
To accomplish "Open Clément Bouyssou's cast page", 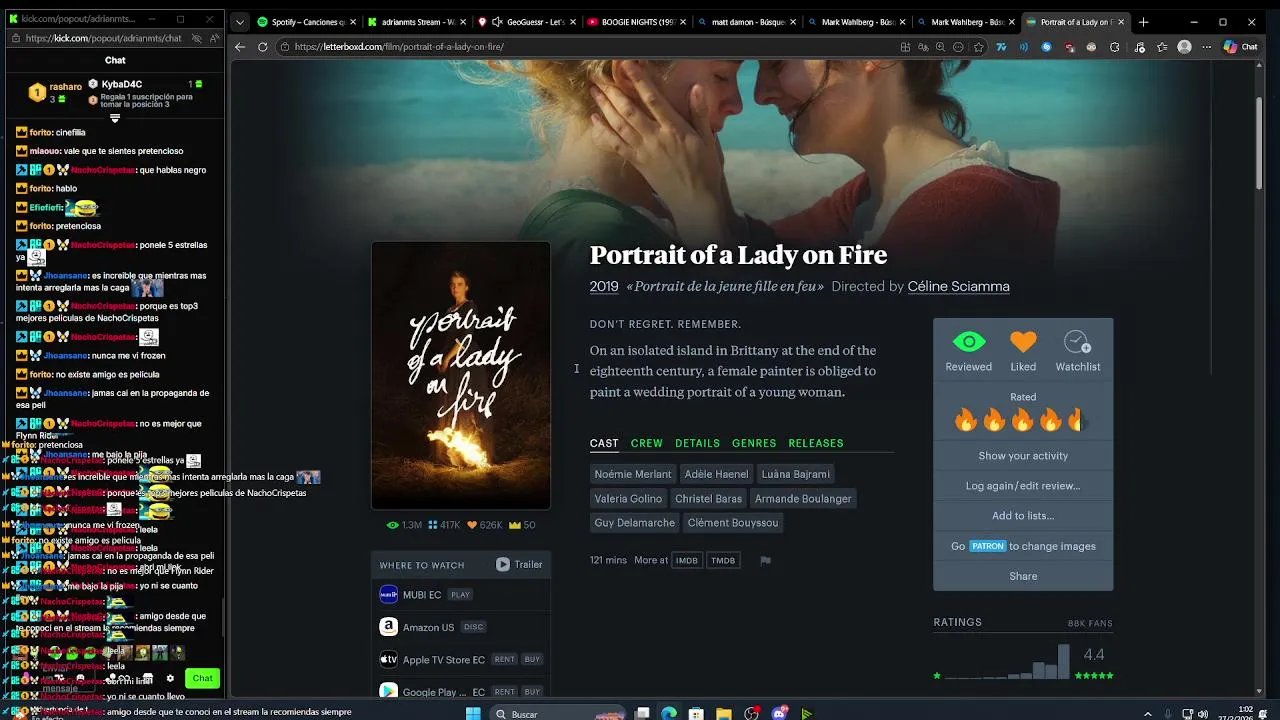I will [733, 522].
